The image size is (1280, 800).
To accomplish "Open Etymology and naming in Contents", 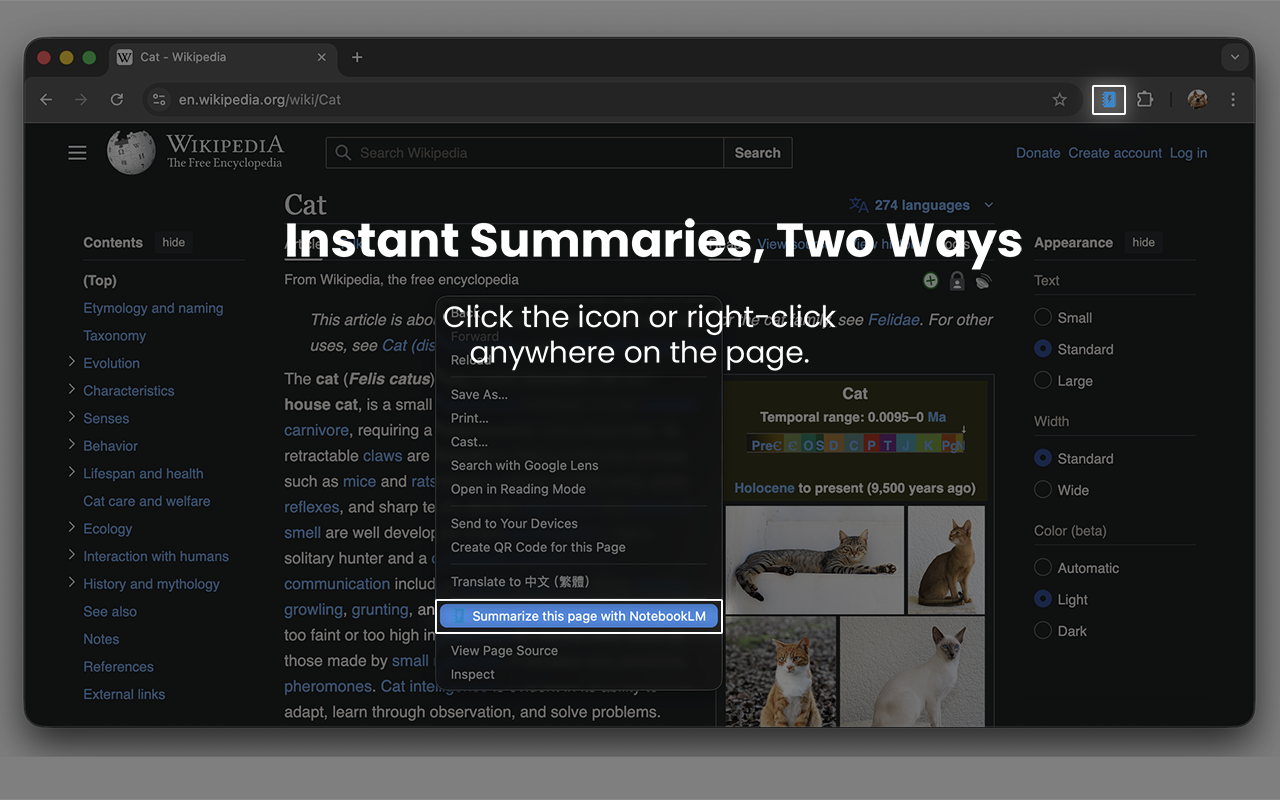I will click(153, 308).
